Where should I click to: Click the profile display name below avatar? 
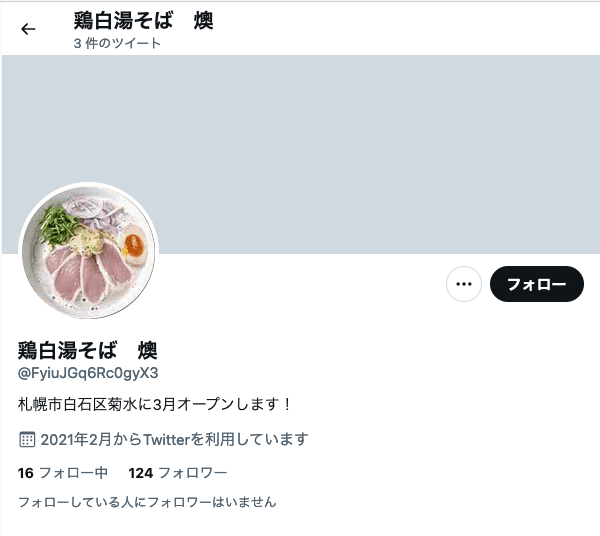click(87, 350)
